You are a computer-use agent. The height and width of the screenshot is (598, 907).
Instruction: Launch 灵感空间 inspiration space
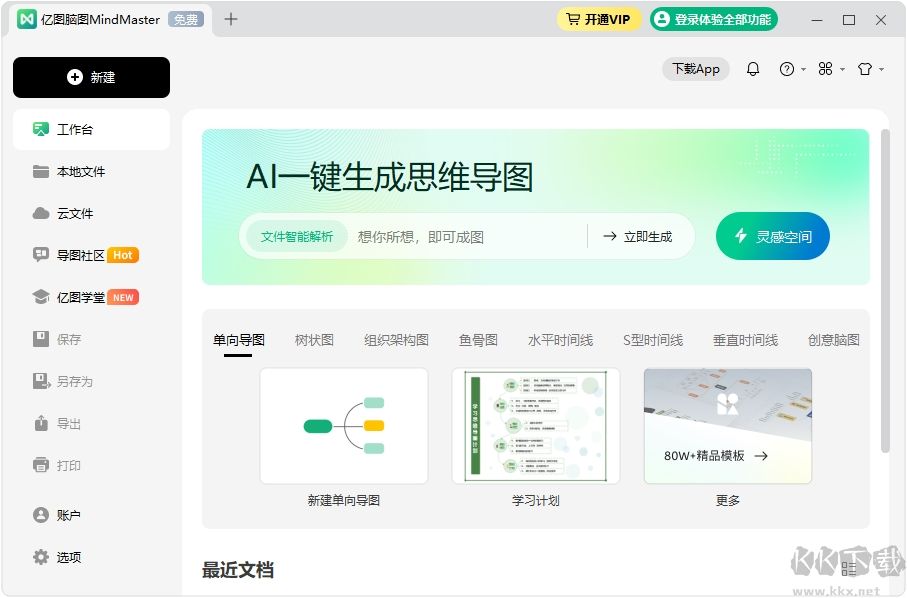772,236
